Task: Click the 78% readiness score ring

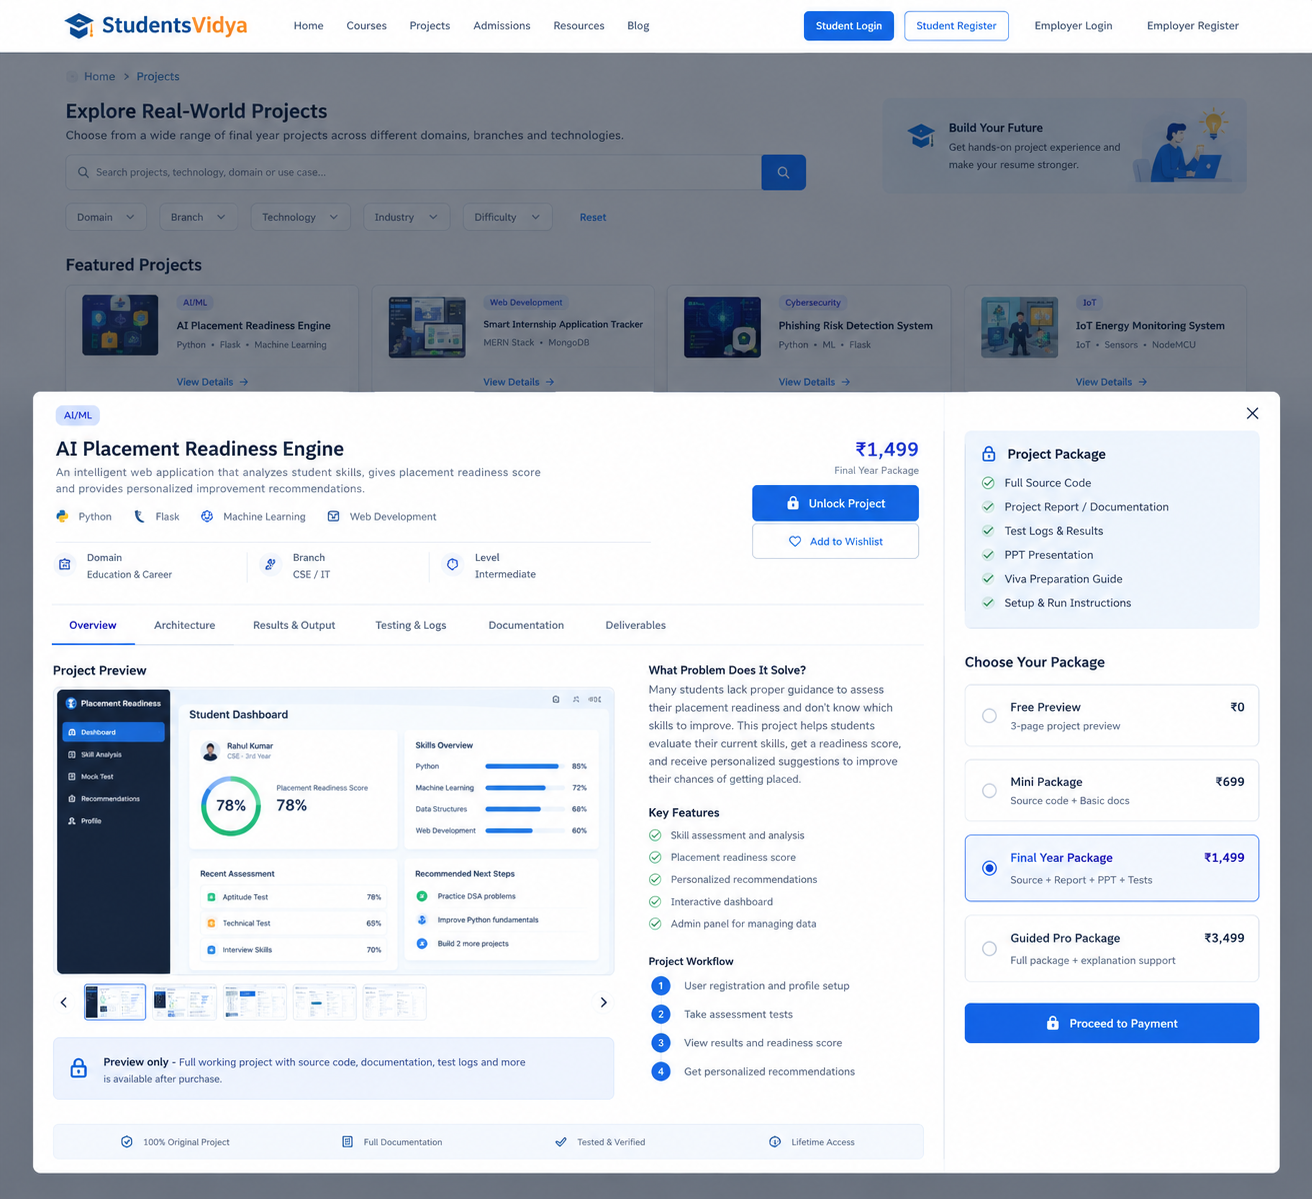Action: (x=231, y=806)
